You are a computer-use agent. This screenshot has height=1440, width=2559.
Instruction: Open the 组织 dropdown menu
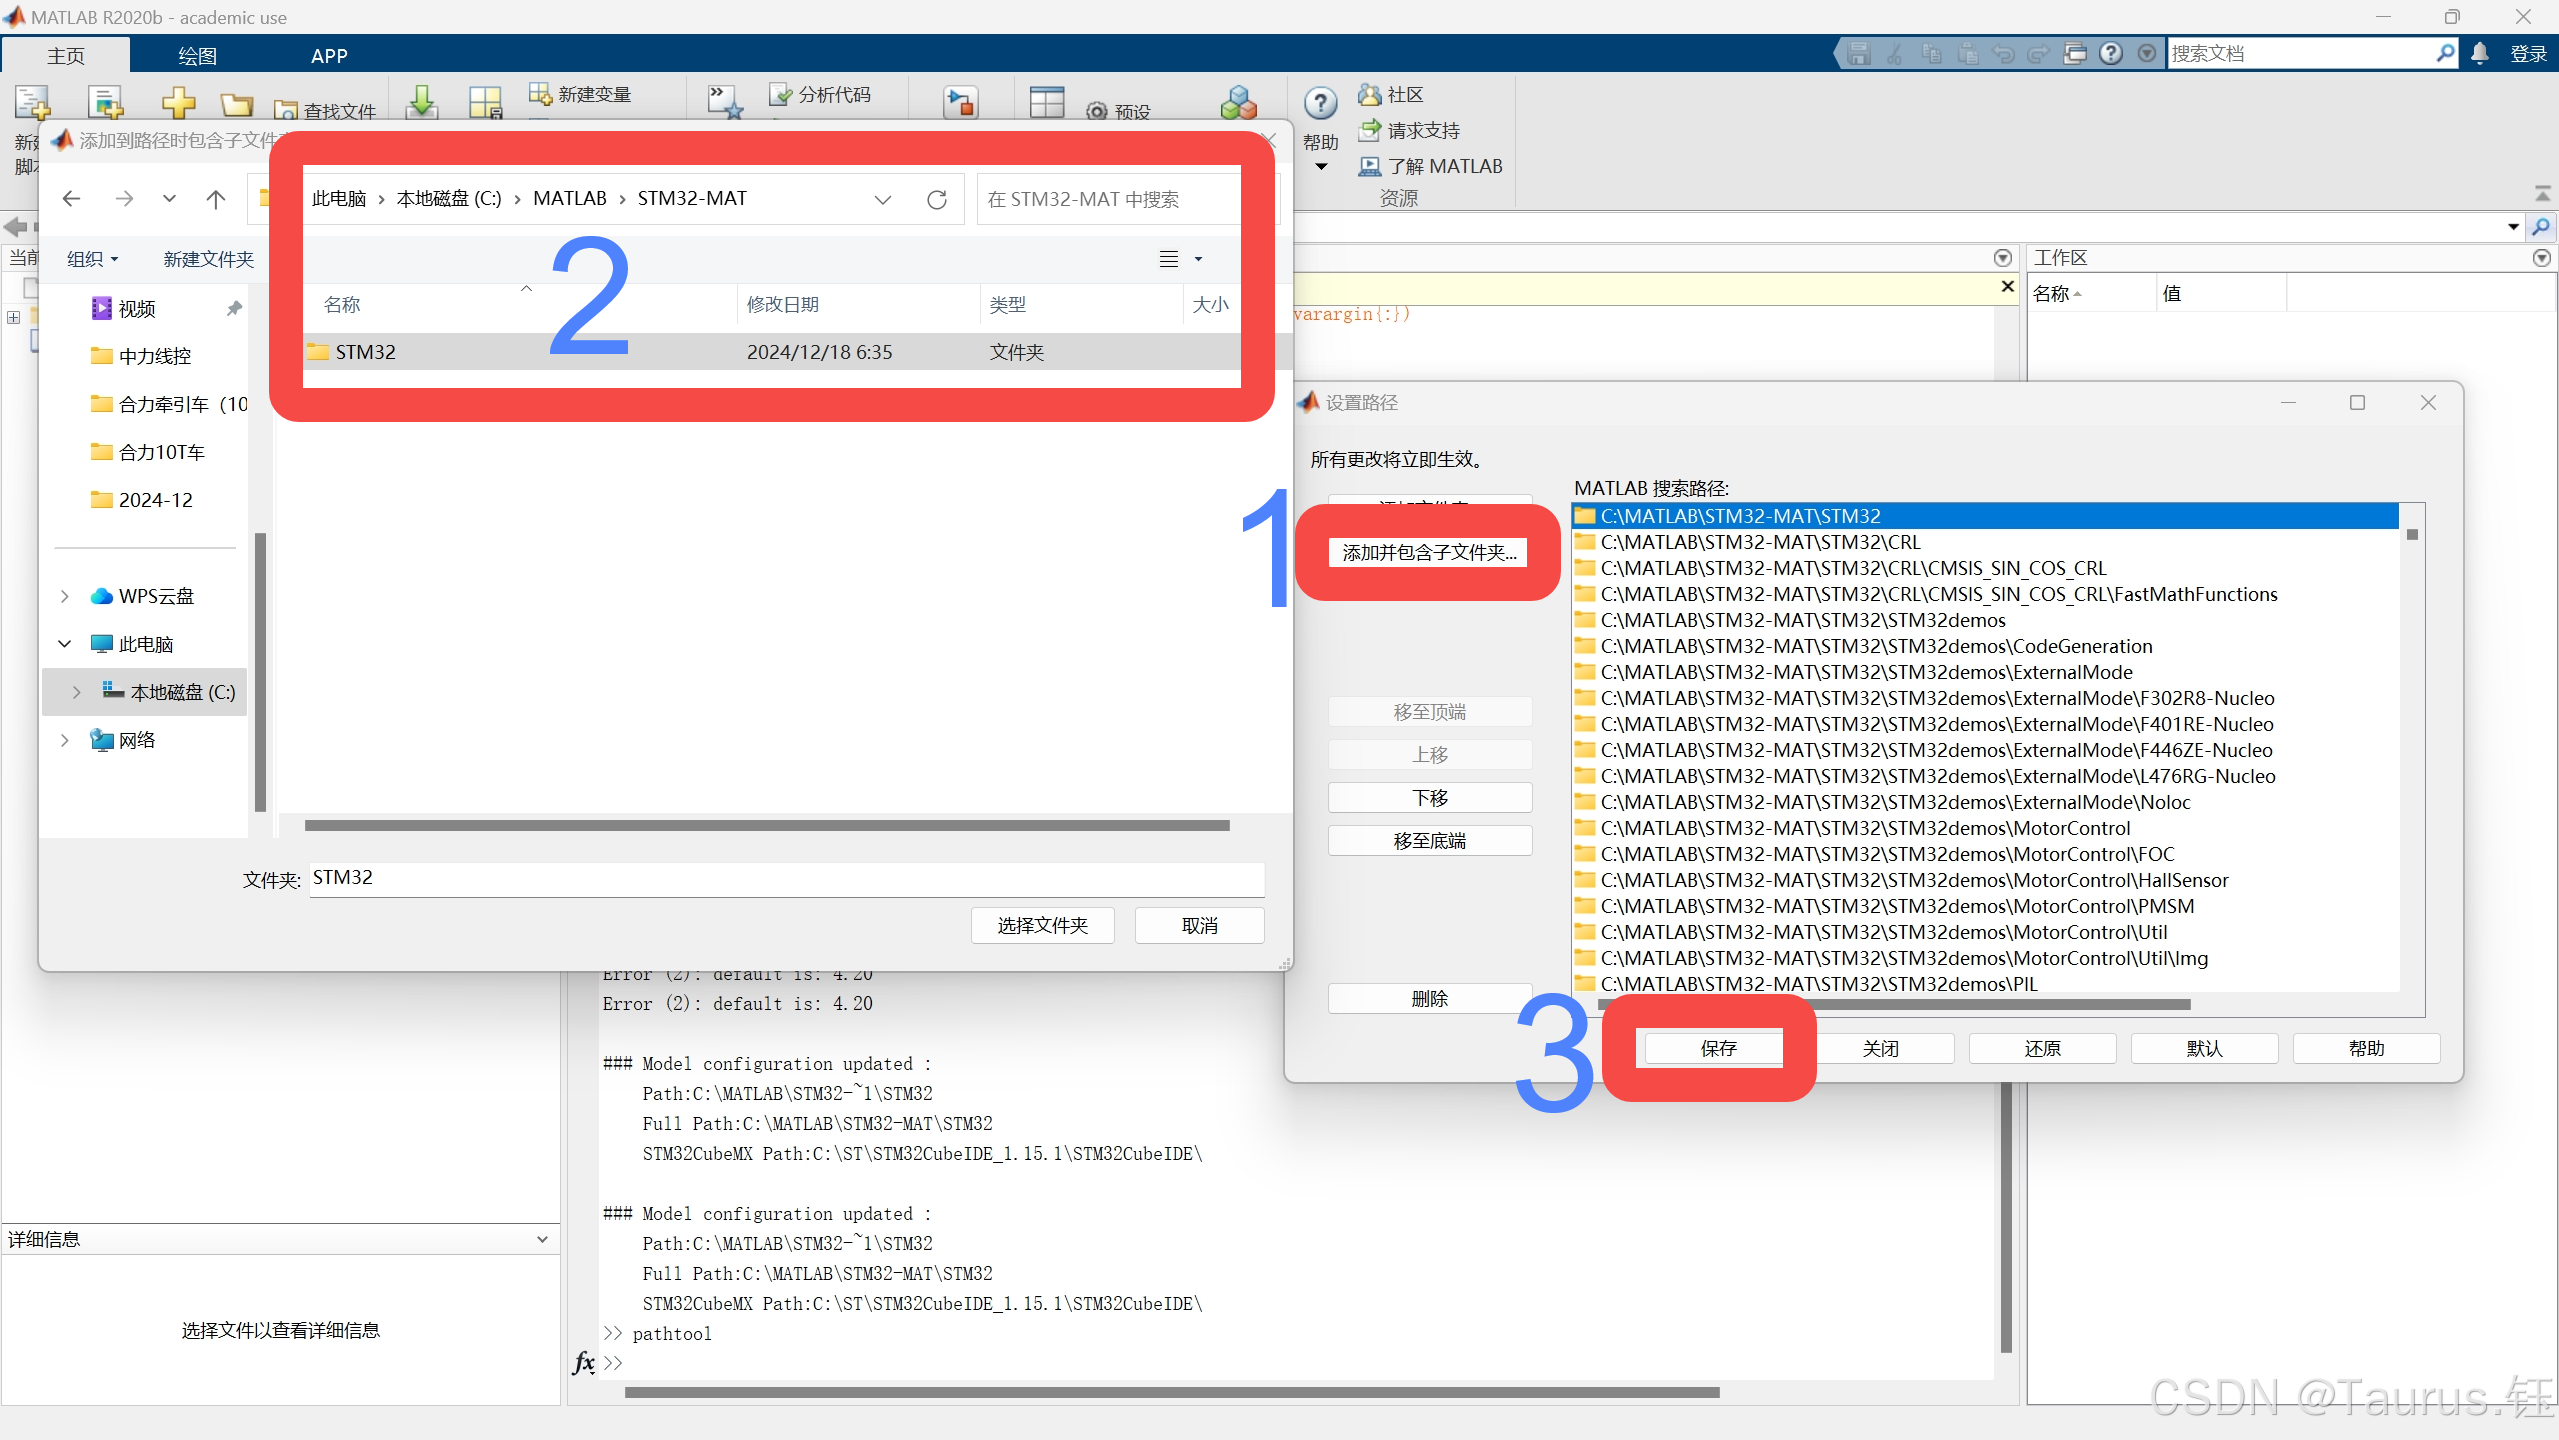tap(93, 259)
